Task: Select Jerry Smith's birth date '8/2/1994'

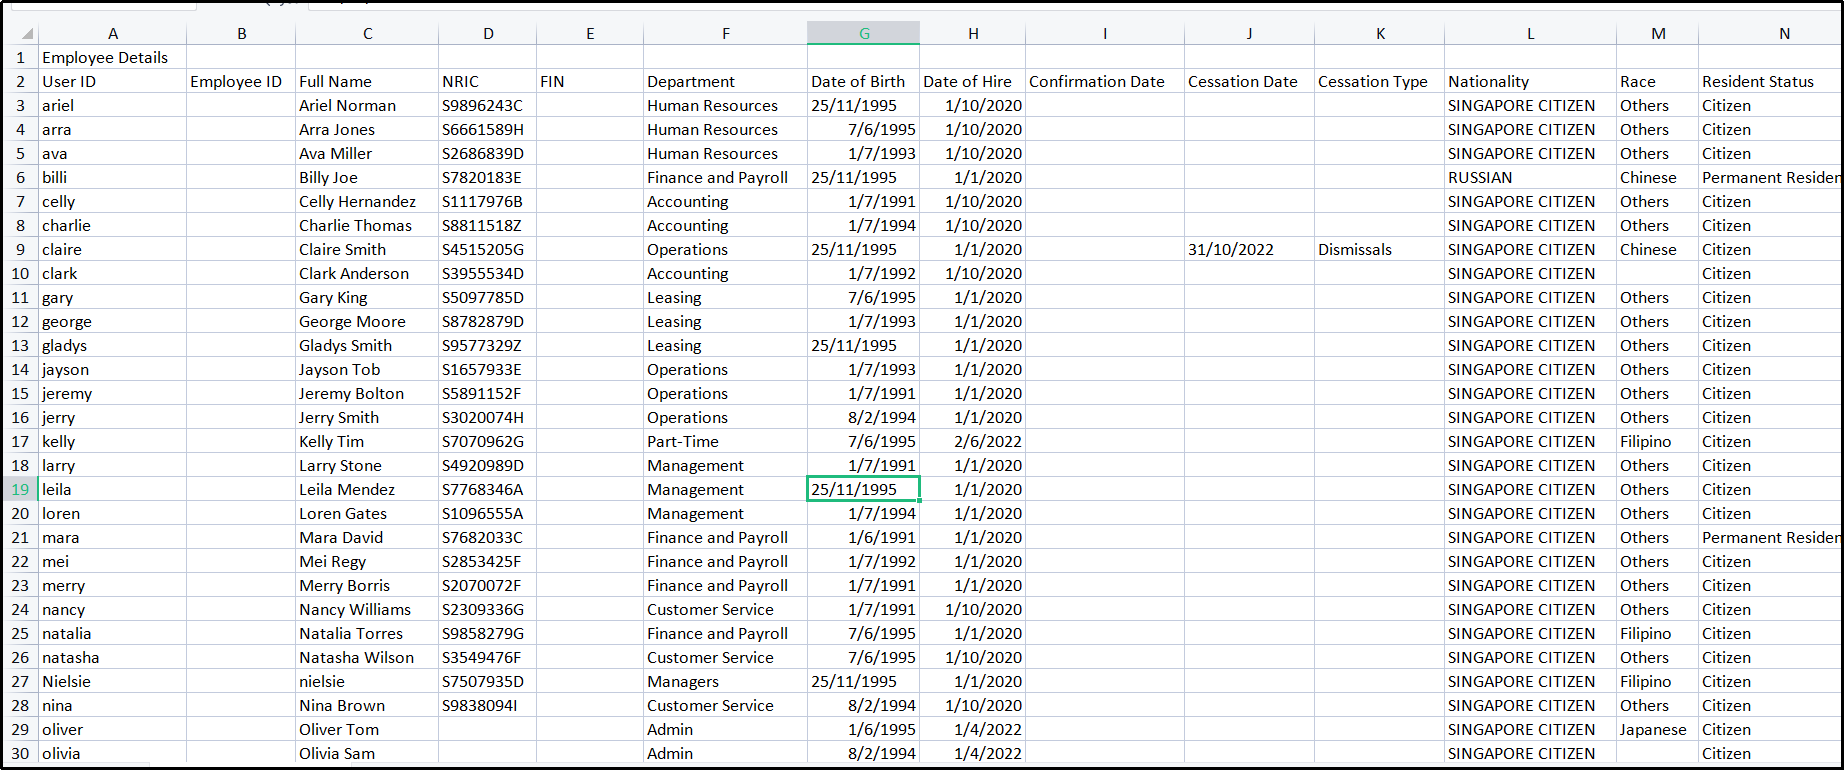Action: pyautogui.click(x=864, y=417)
